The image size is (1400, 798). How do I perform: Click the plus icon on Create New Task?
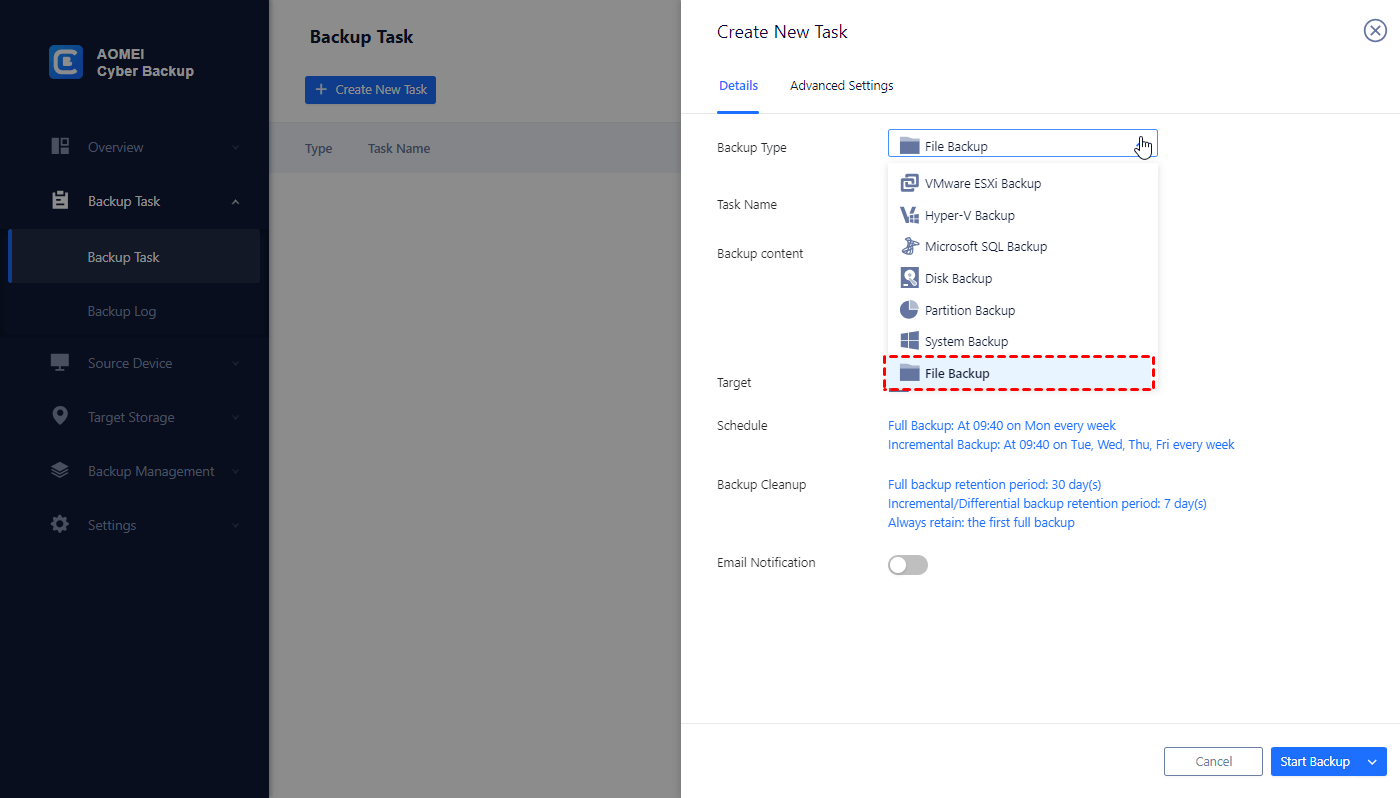coord(321,89)
